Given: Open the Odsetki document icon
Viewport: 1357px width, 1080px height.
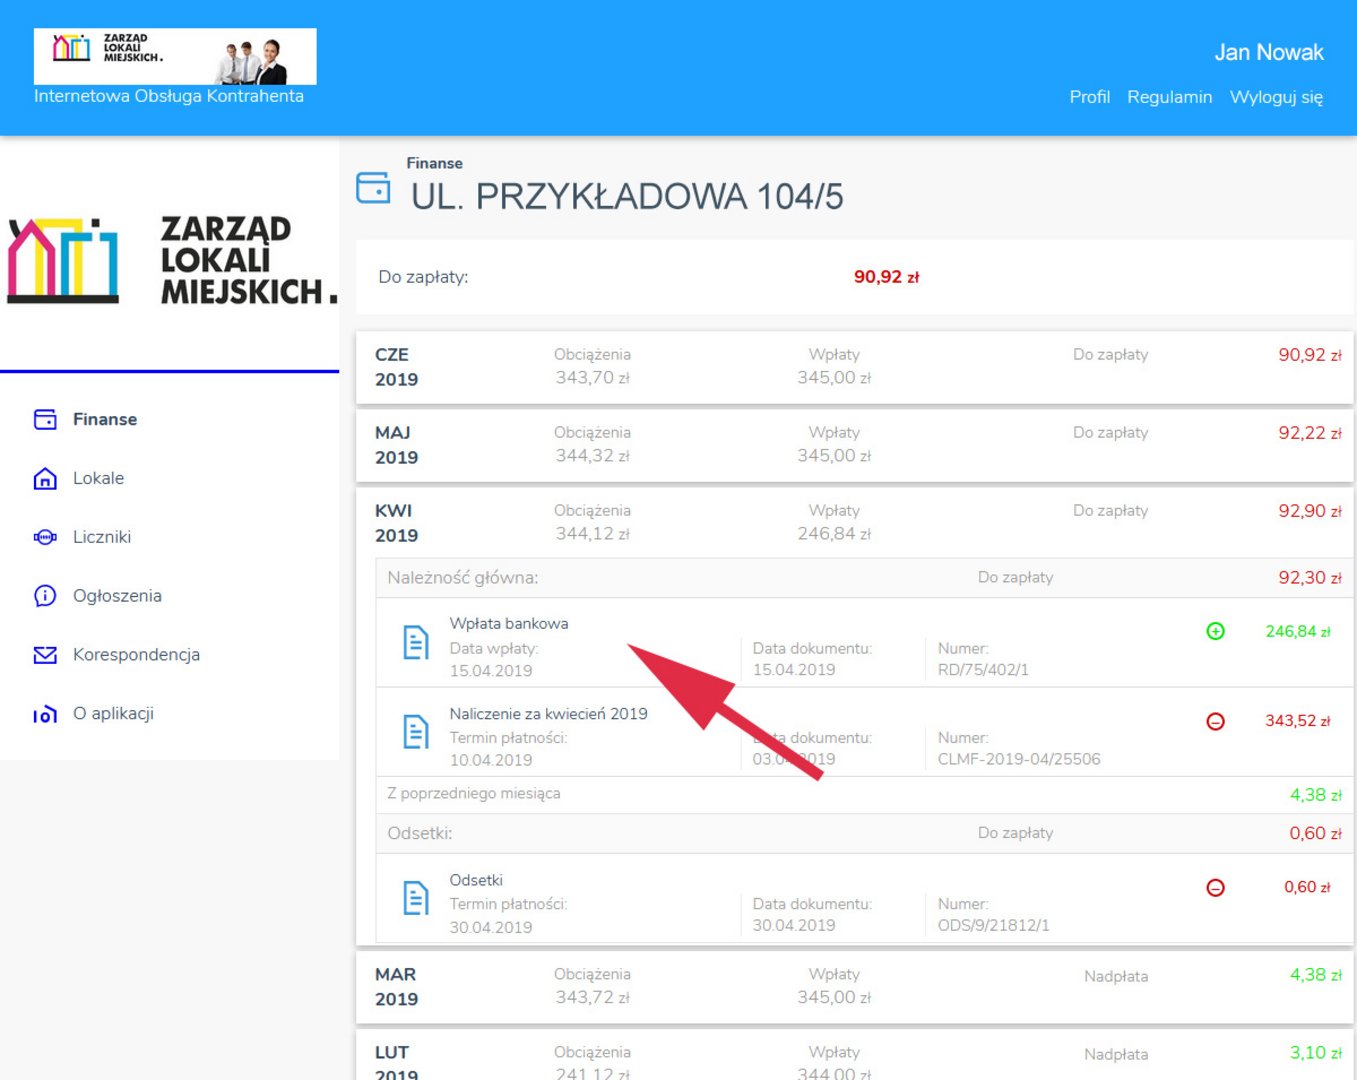Looking at the screenshot, I should 416,898.
